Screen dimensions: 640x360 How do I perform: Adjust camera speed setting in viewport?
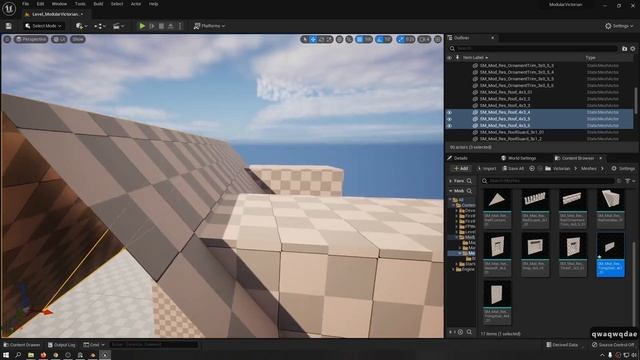pos(424,39)
